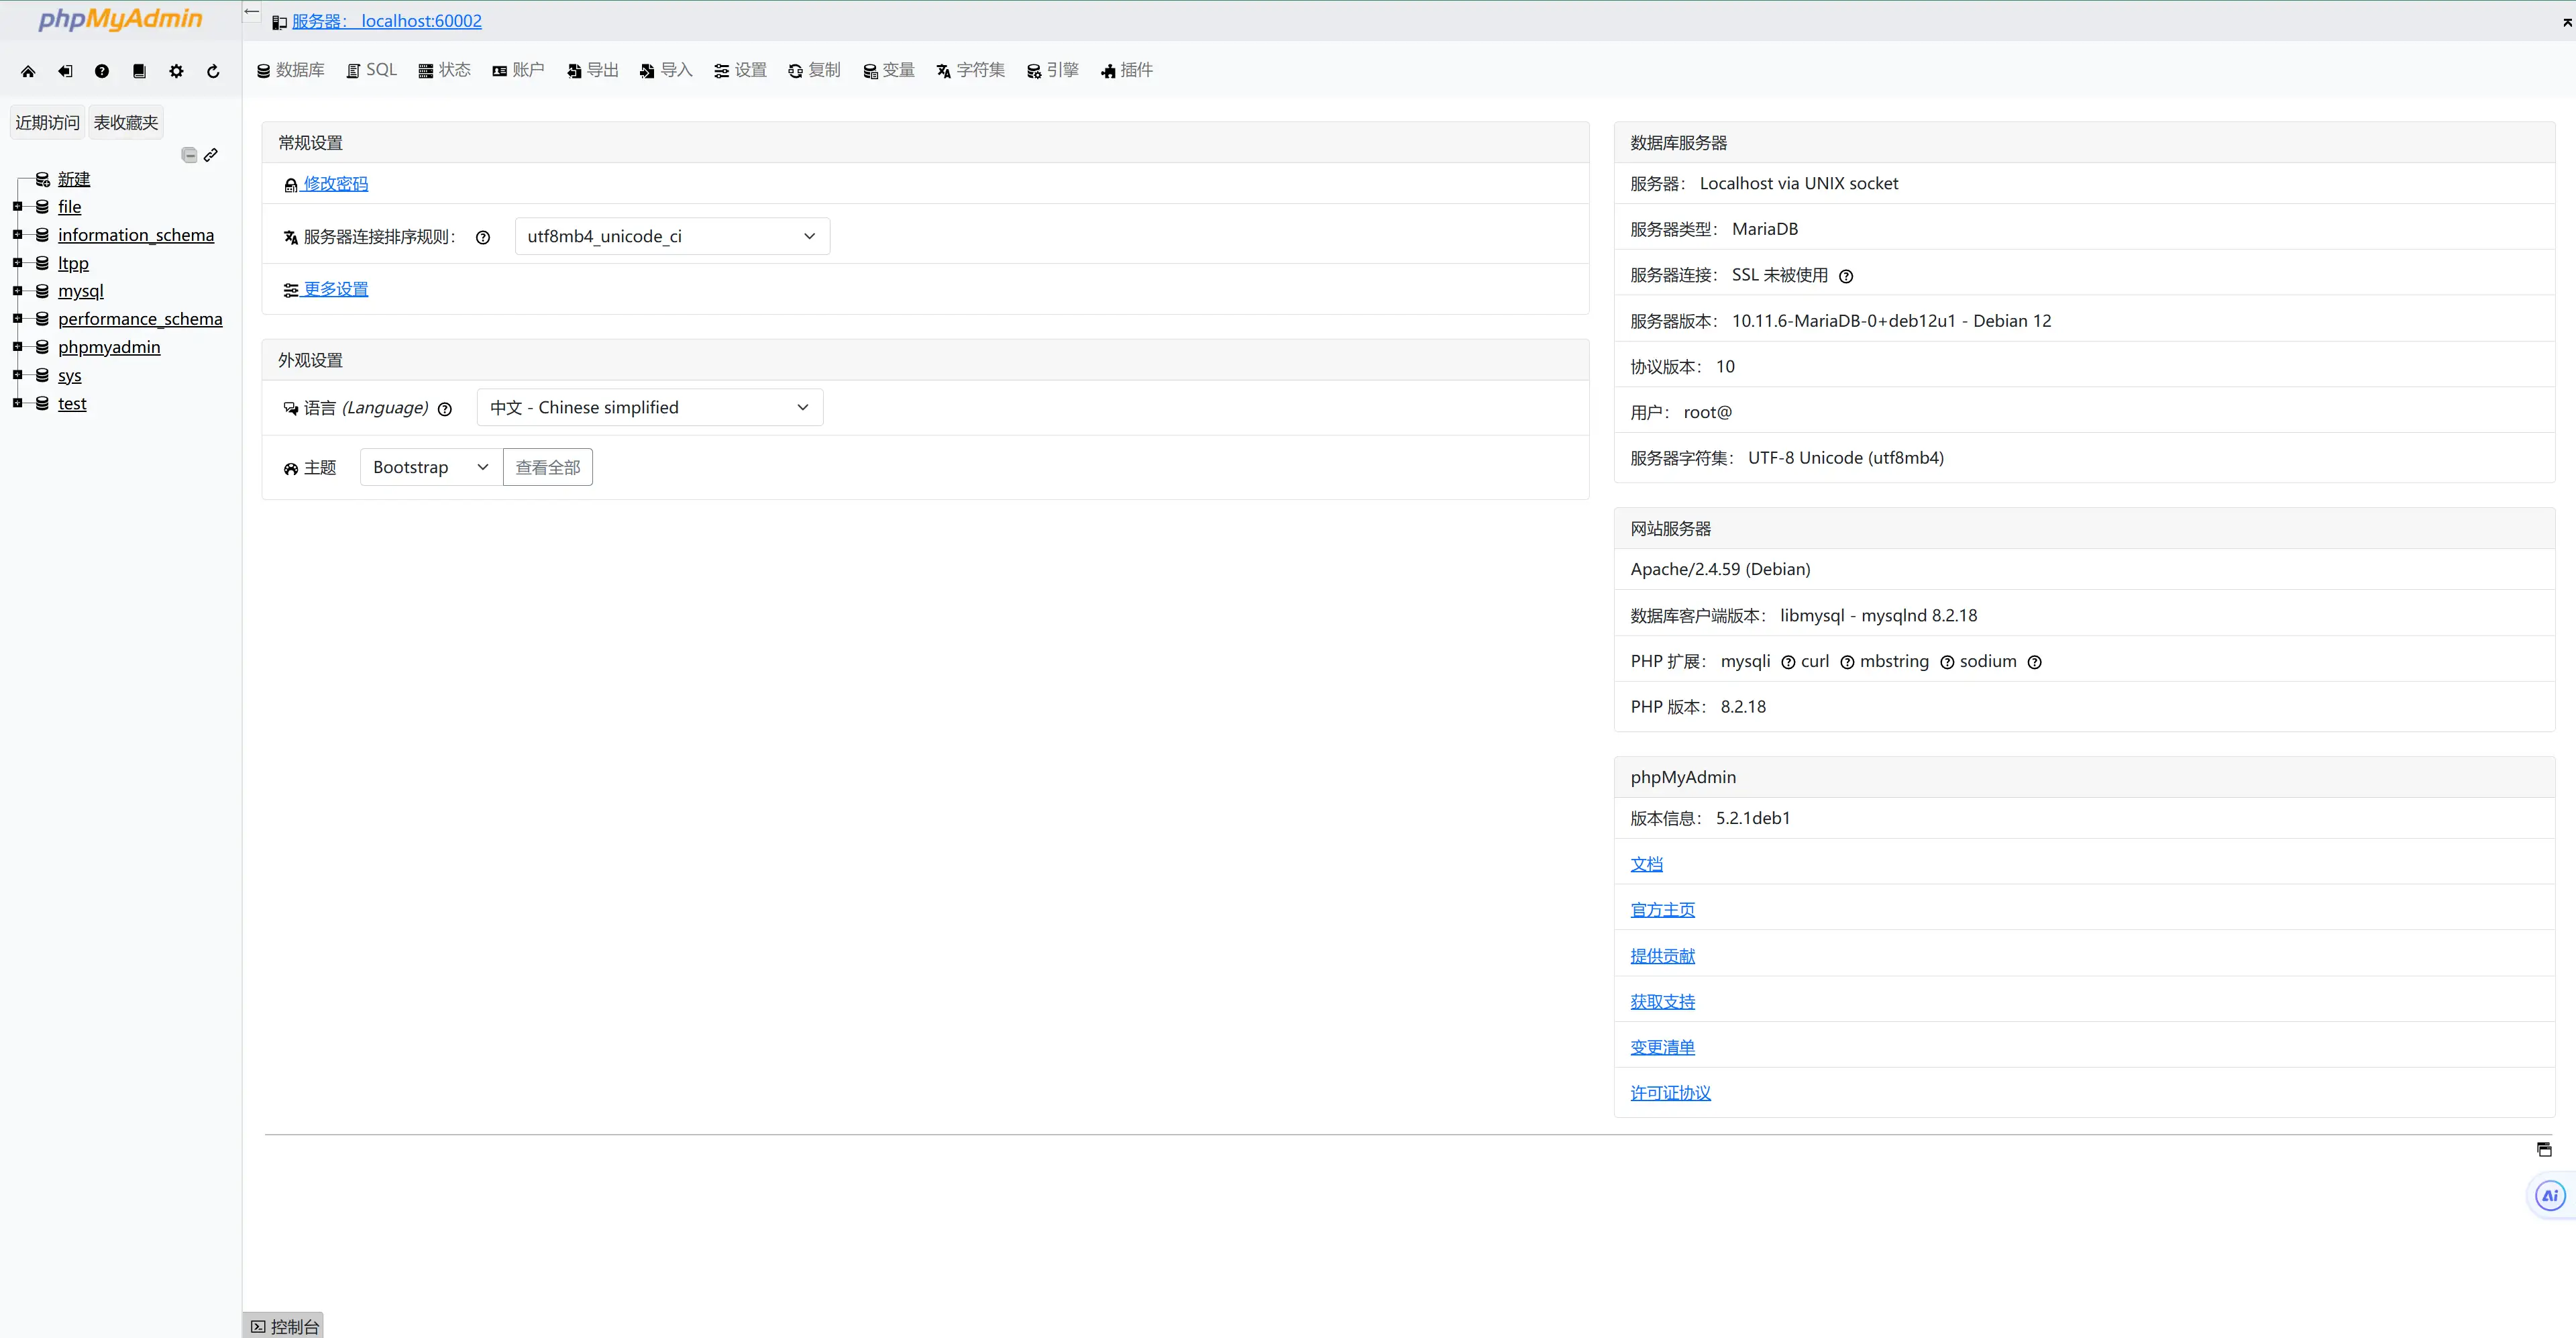Collapse all tree items icon
The width and height of the screenshot is (2576, 1338).
coord(189,155)
